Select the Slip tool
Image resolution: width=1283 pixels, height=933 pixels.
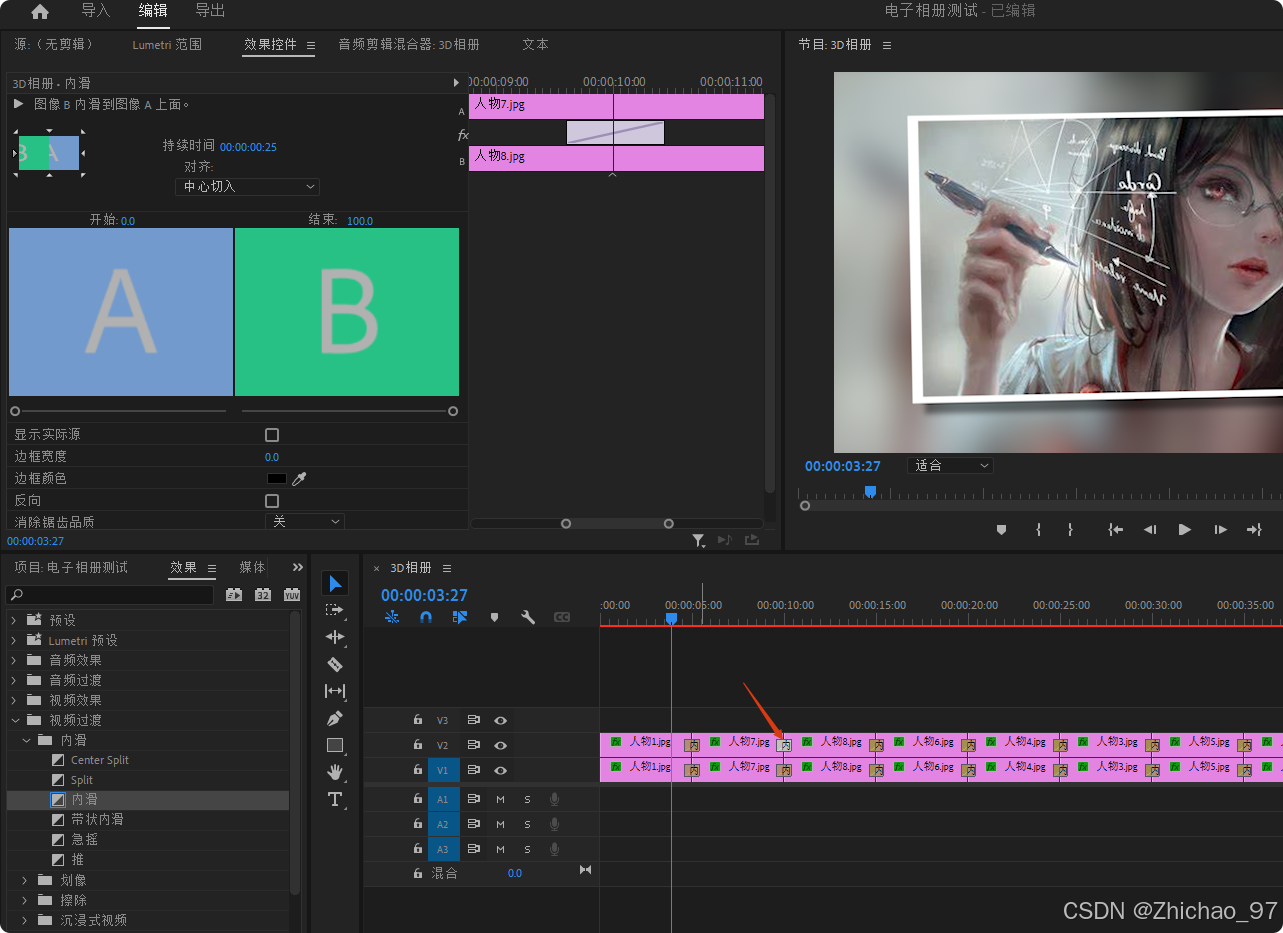[335, 691]
